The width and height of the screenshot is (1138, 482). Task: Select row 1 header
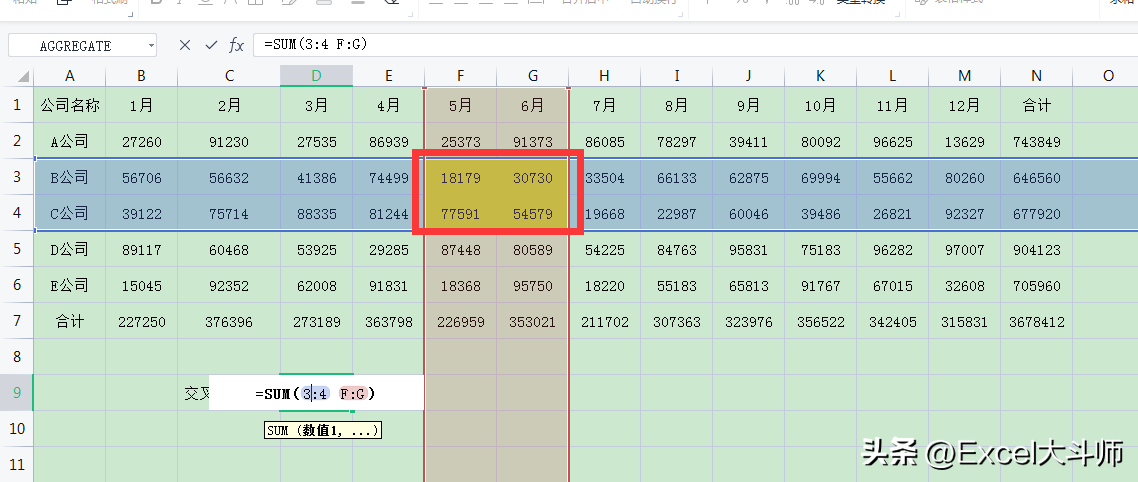pos(17,105)
